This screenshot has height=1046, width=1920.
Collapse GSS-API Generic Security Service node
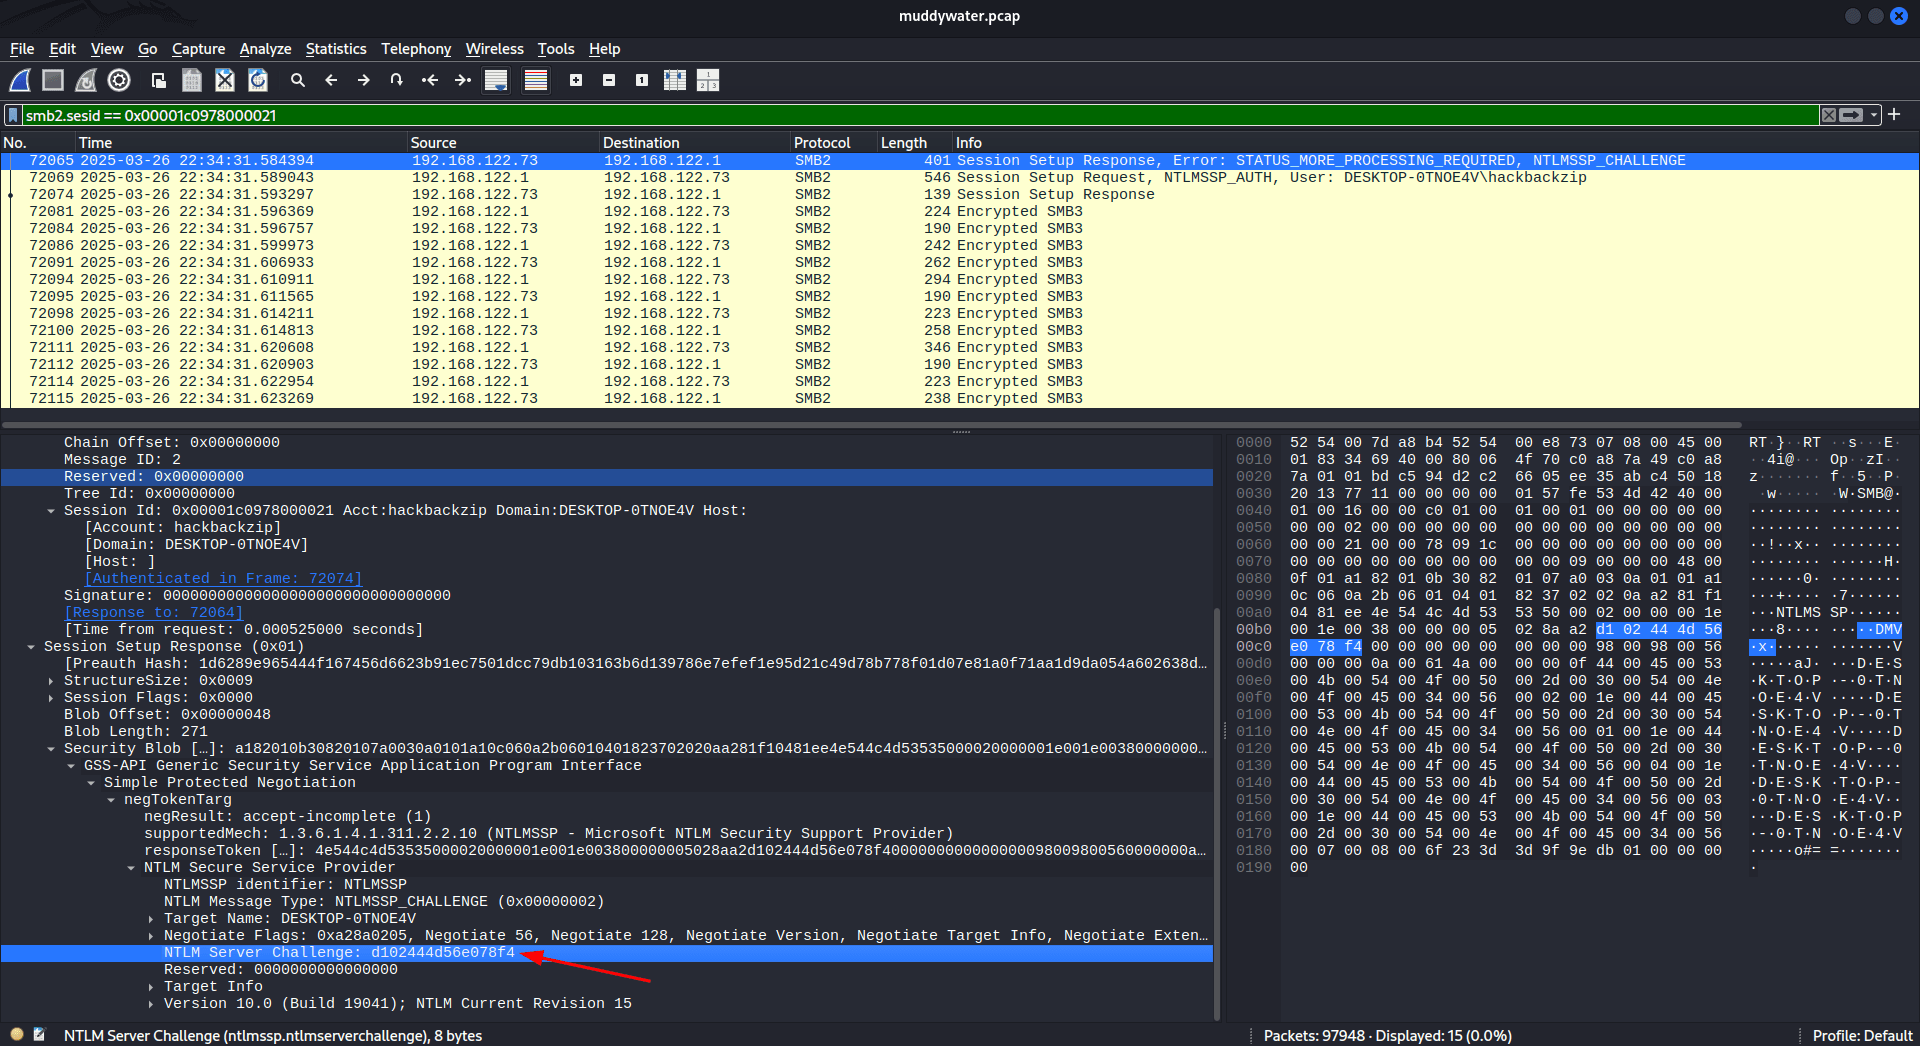(x=71, y=766)
